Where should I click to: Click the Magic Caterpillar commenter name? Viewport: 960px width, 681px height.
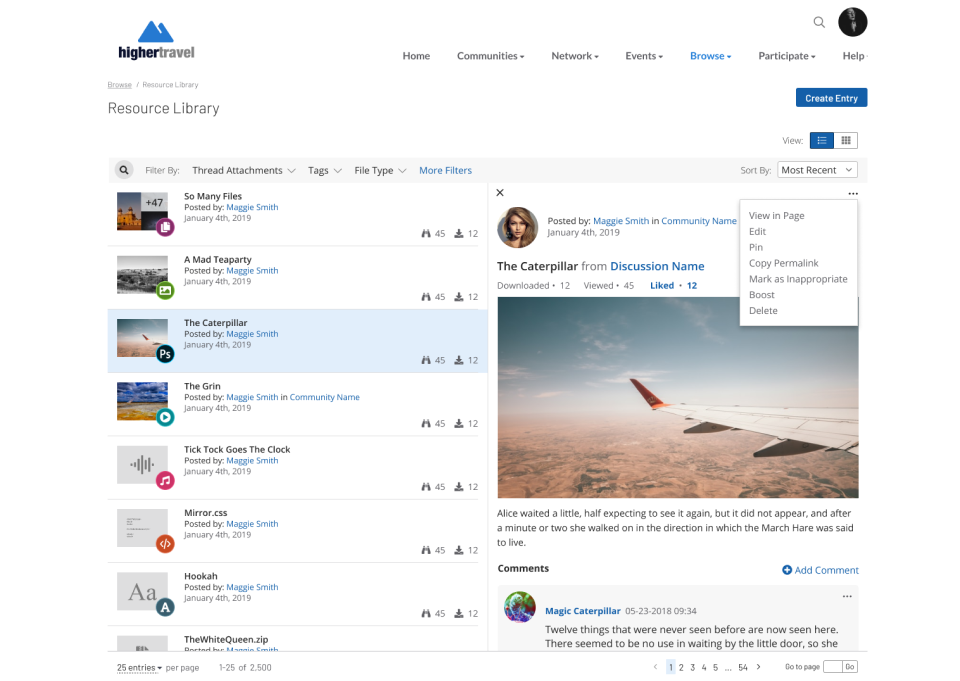(x=582, y=611)
